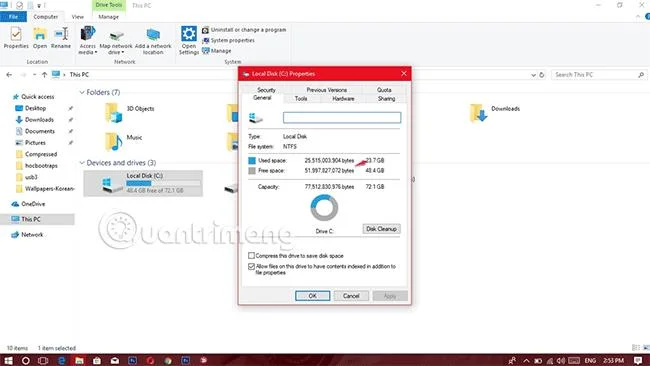Click OK in the Properties dialog

coord(313,296)
